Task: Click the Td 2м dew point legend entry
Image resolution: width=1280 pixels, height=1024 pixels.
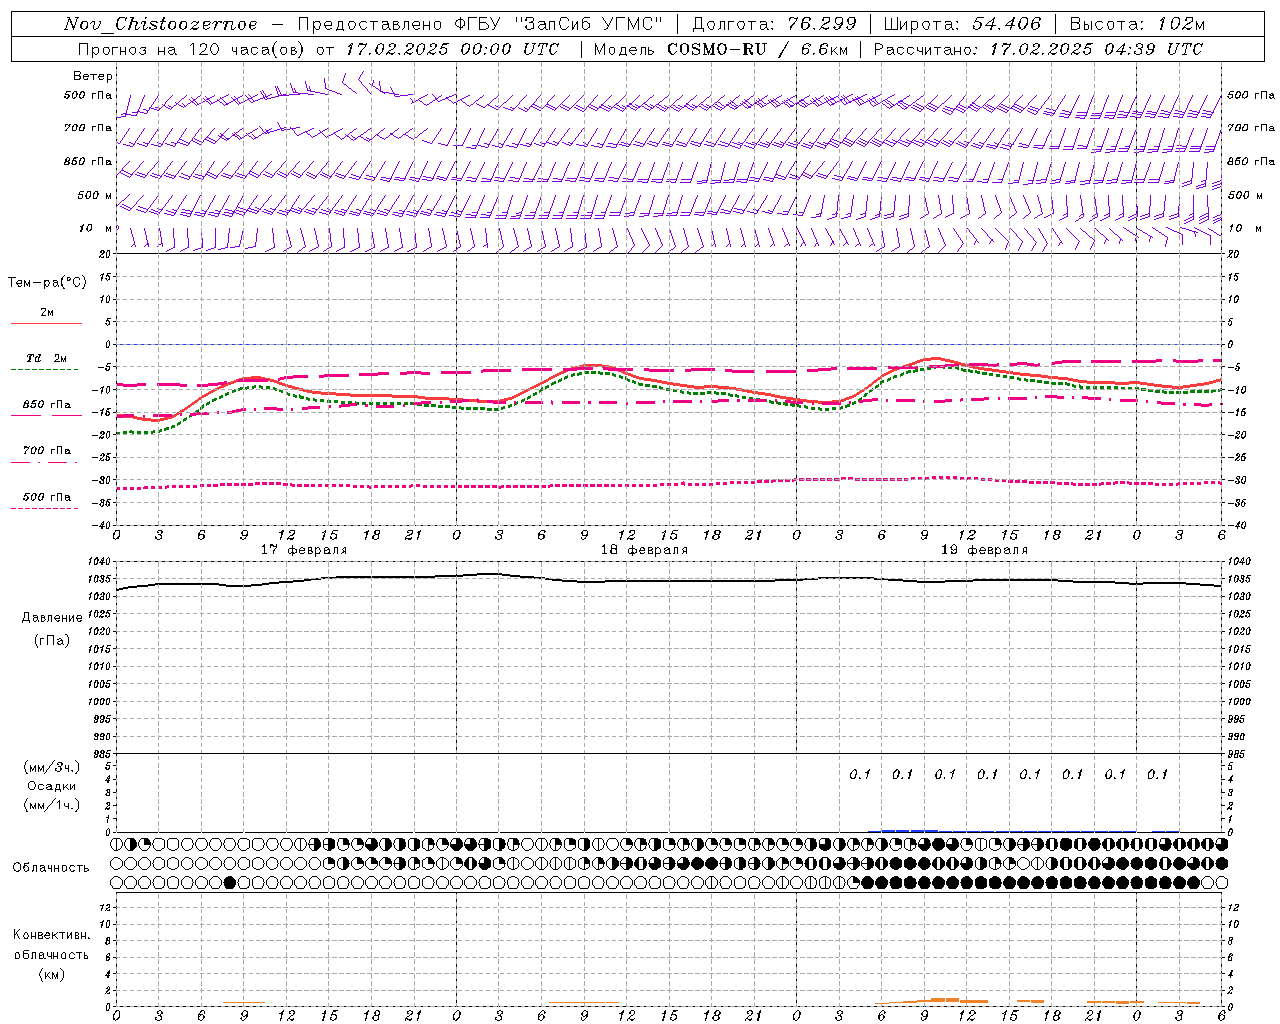Action: click(x=47, y=358)
